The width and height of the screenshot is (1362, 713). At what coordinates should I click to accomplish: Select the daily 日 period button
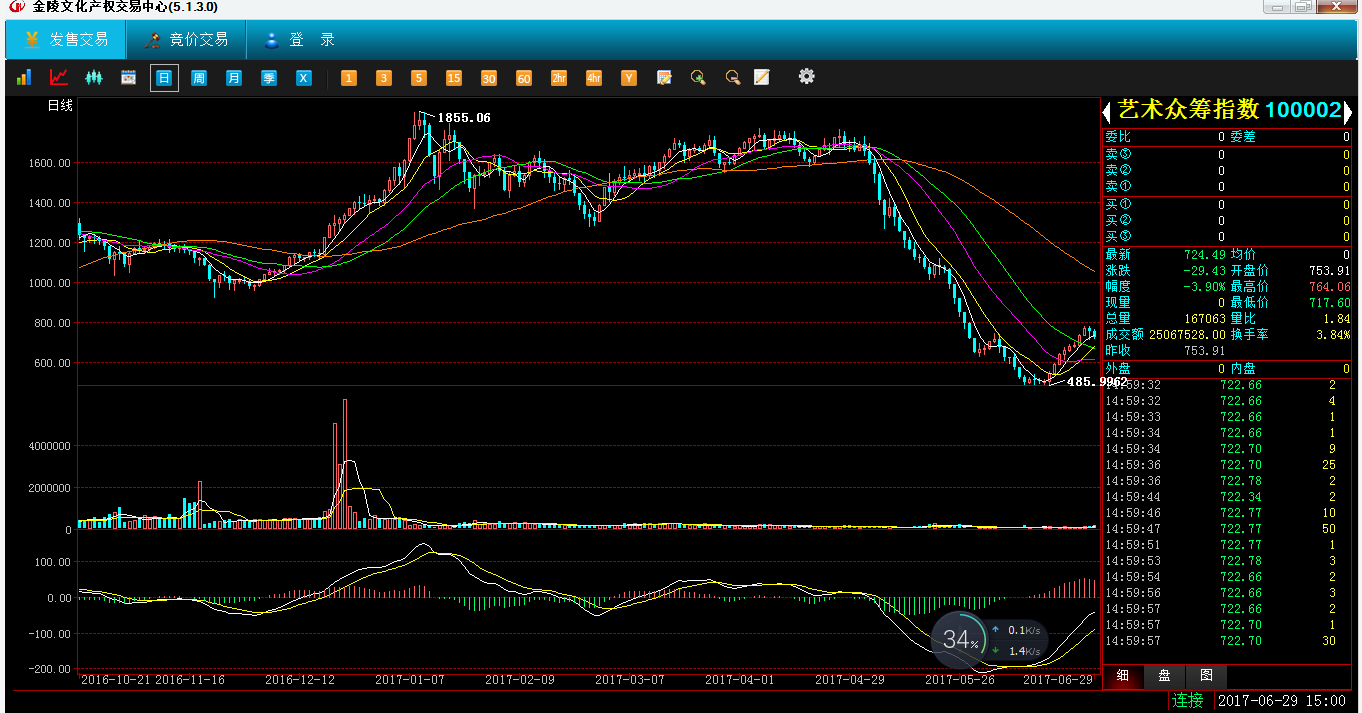coord(164,77)
